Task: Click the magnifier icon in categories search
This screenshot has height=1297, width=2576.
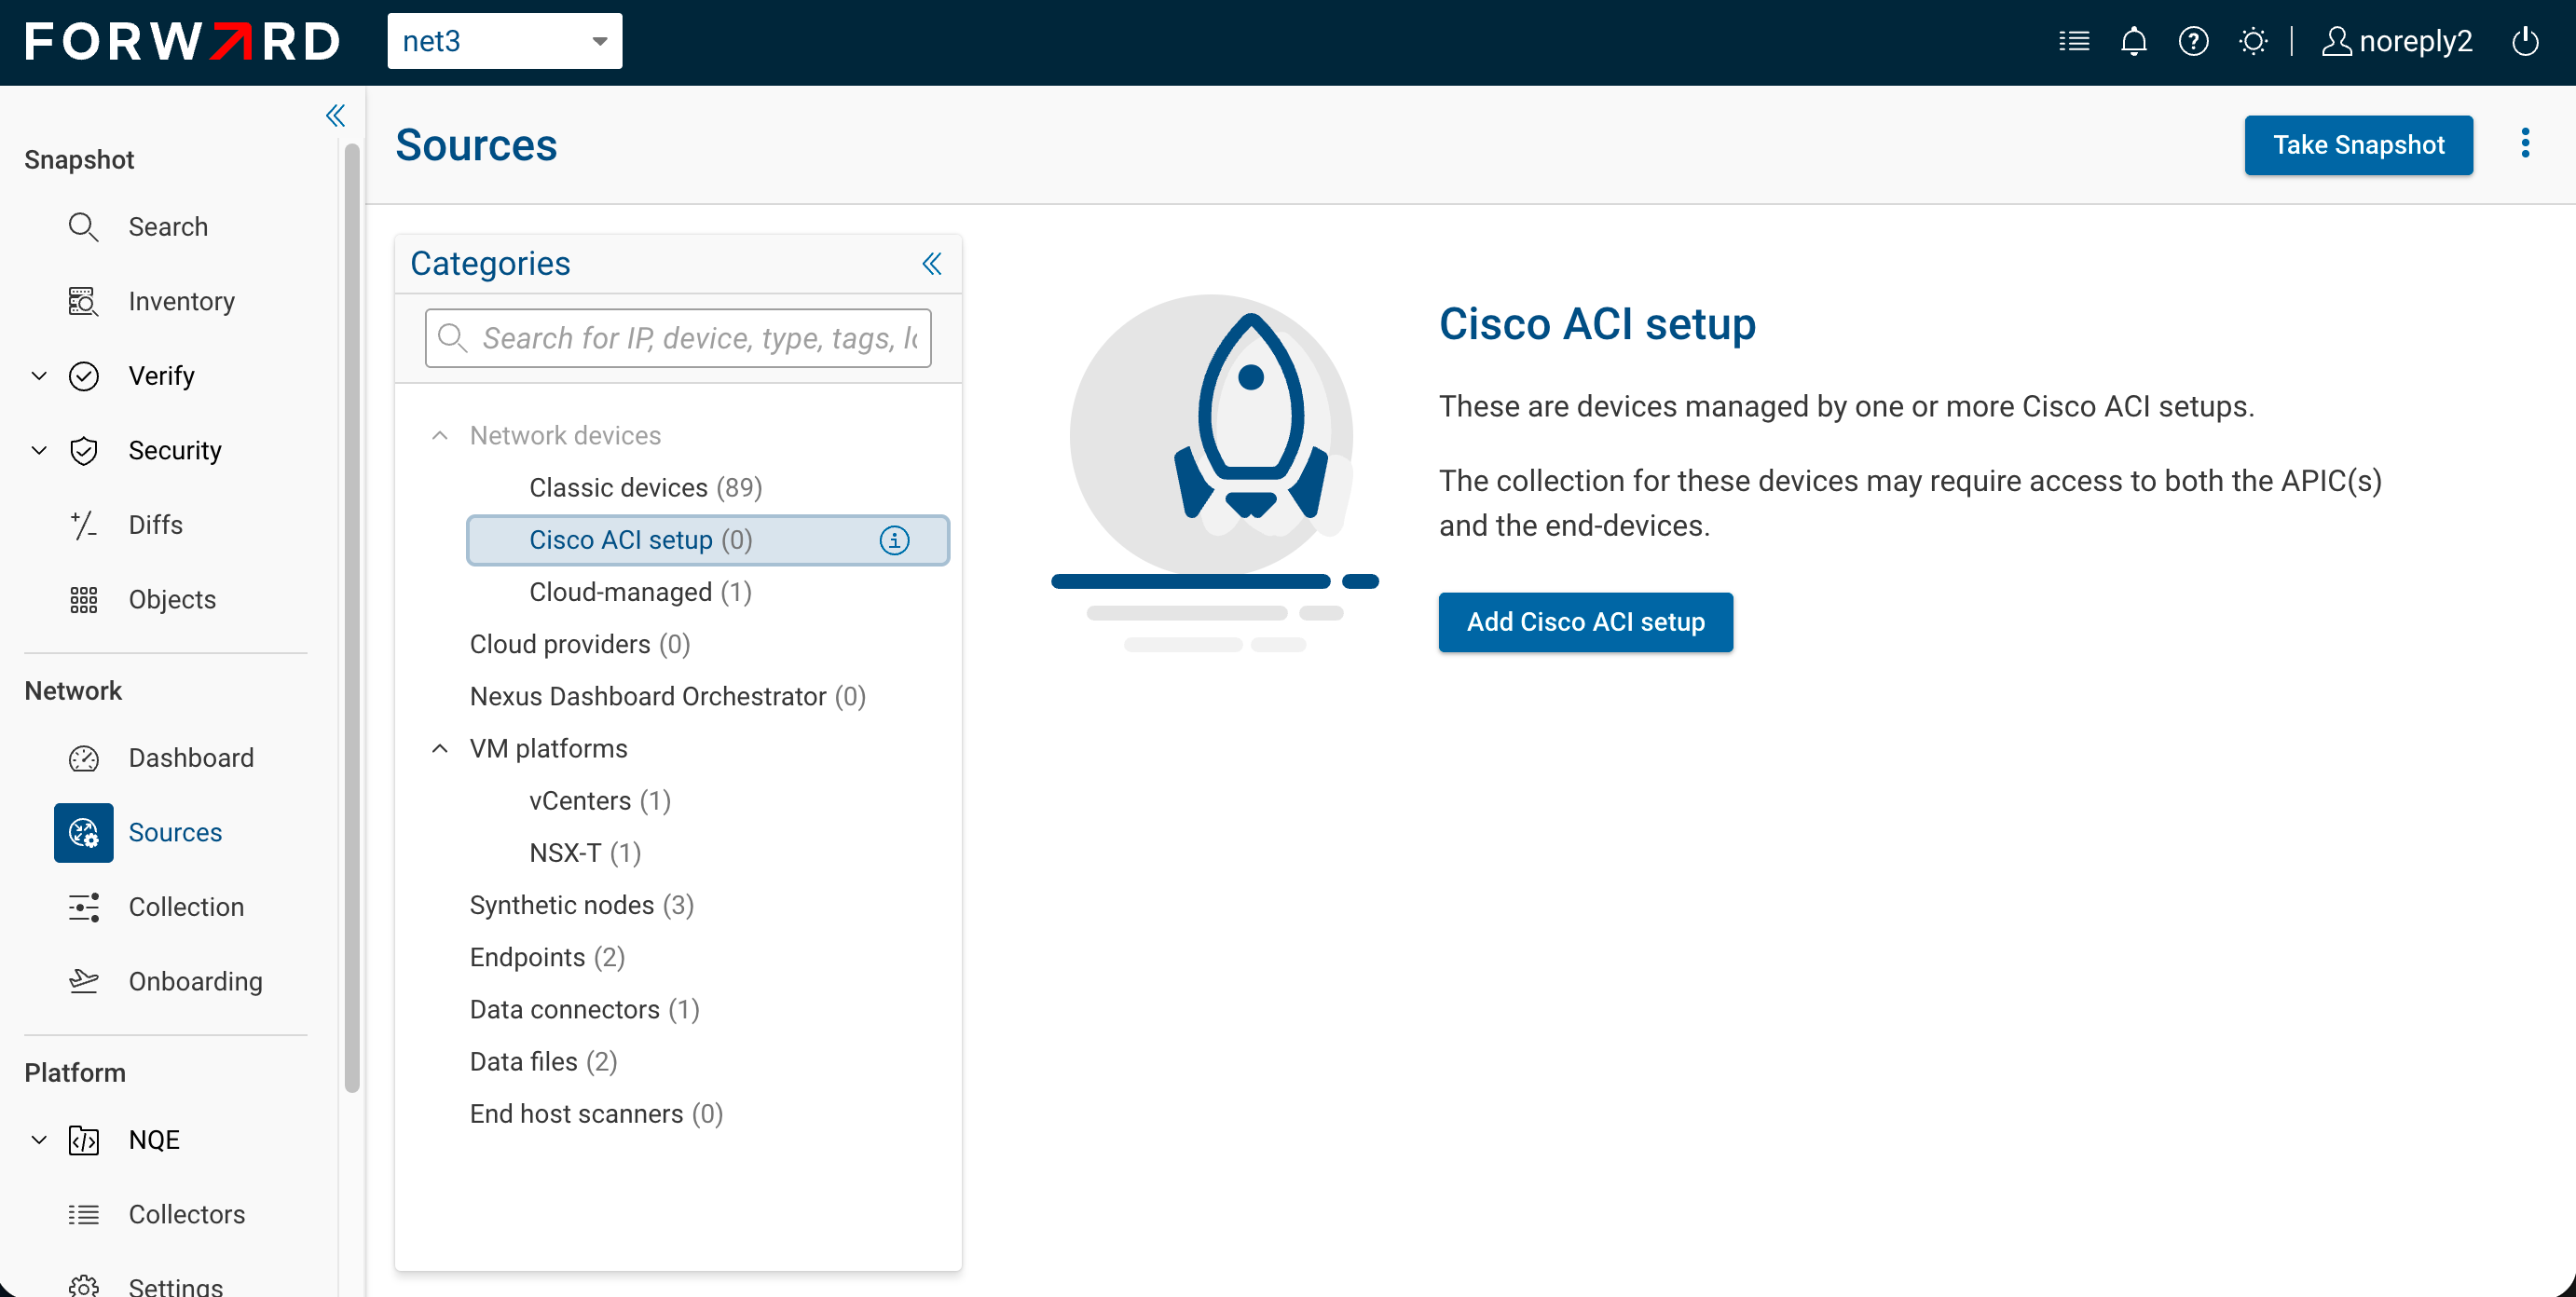Action: click(x=453, y=338)
